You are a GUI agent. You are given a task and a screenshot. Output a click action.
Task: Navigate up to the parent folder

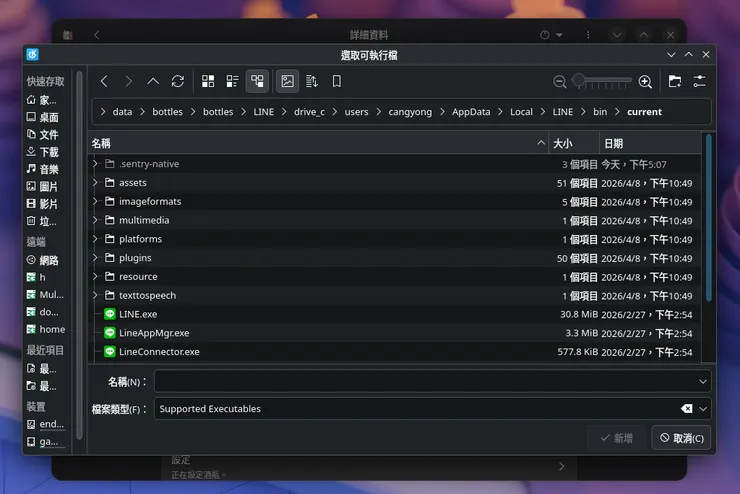click(153, 81)
